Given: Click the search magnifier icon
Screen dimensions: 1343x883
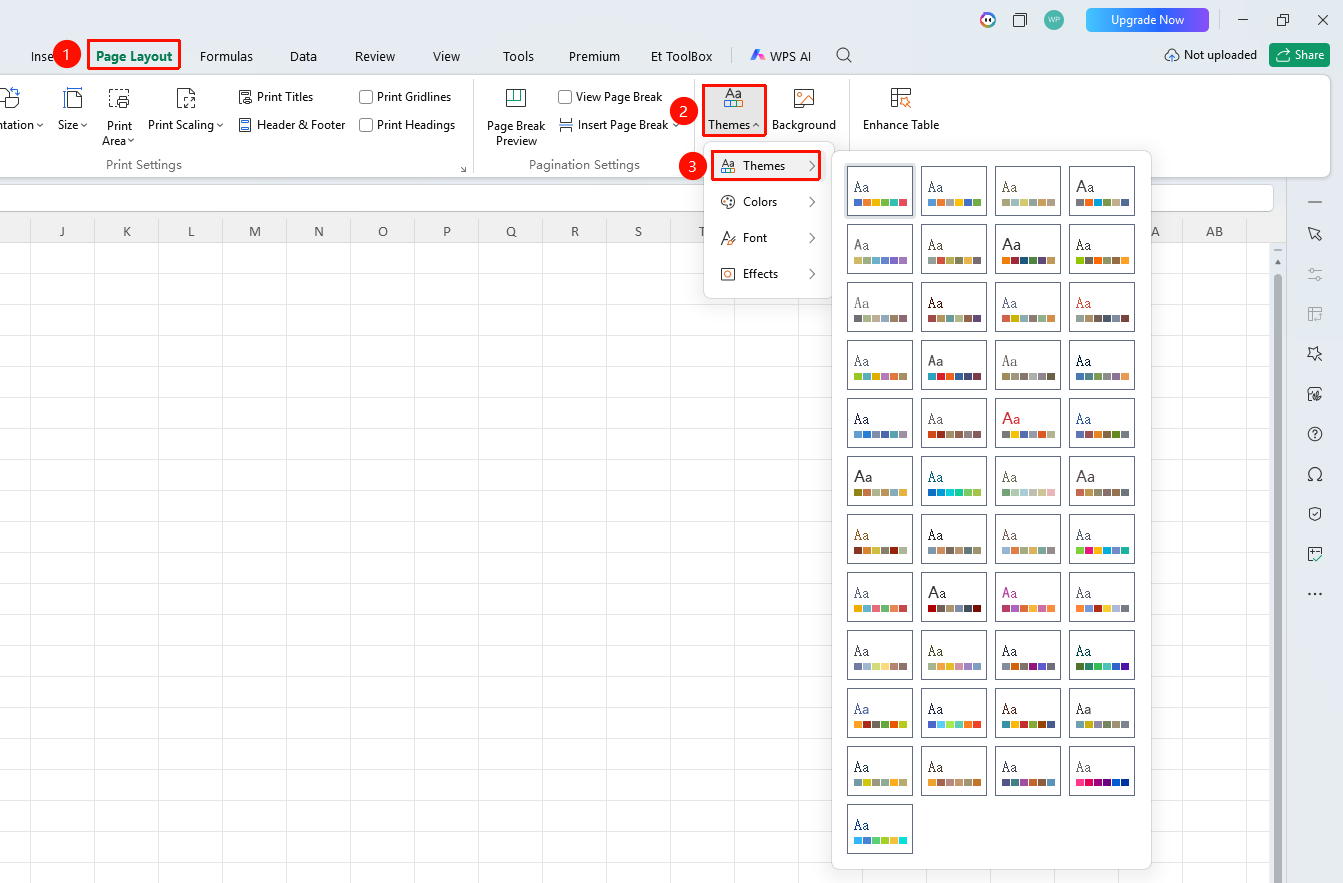Looking at the screenshot, I should tap(844, 56).
